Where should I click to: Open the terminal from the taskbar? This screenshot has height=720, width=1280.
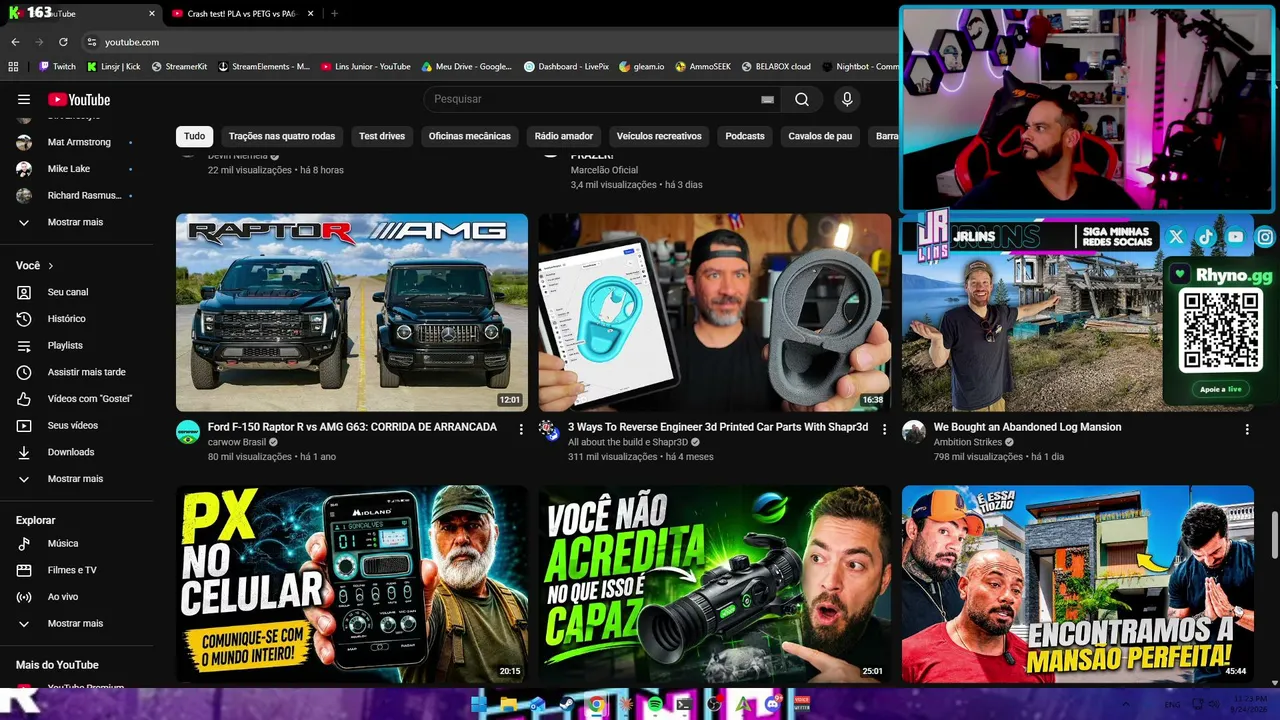(x=684, y=704)
